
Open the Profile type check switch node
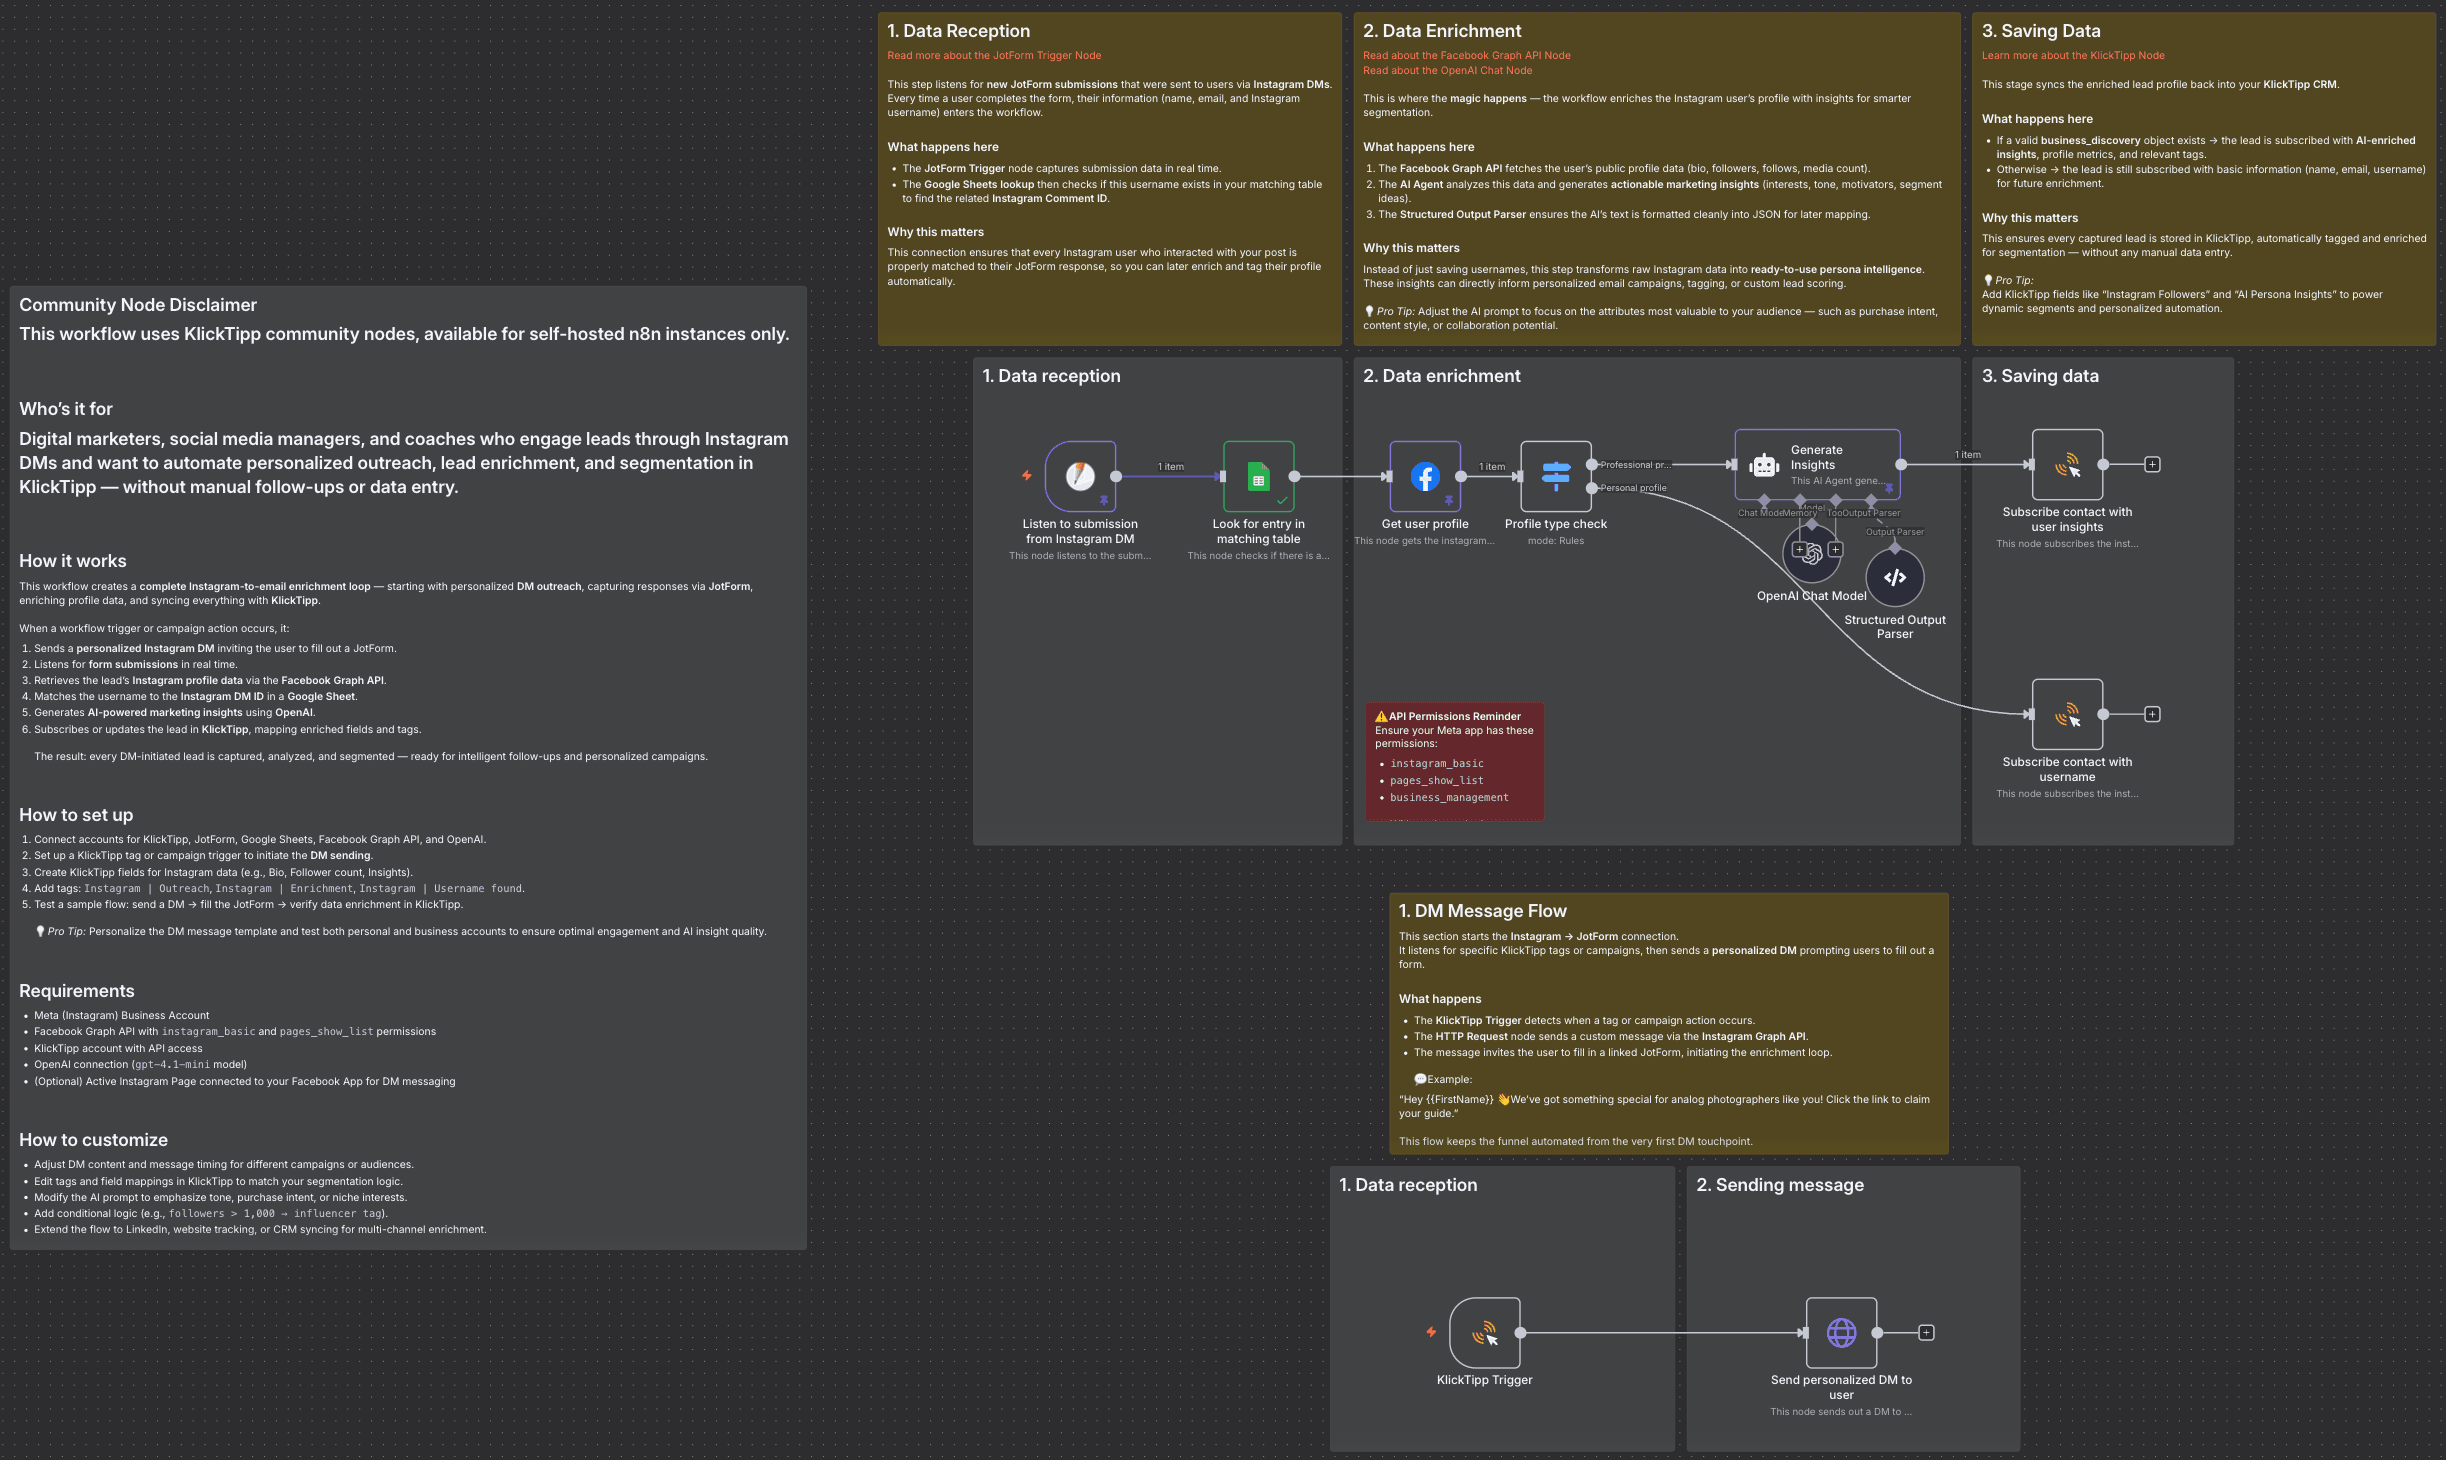(x=1555, y=476)
